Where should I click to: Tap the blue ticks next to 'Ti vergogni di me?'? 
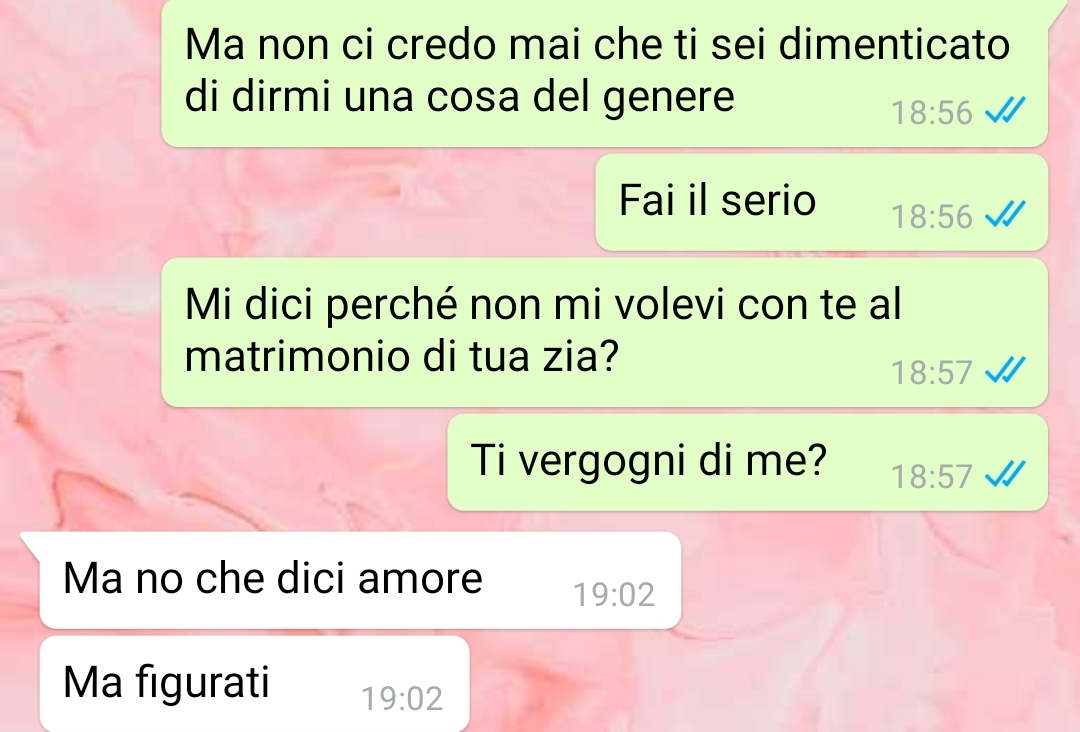coord(1005,474)
